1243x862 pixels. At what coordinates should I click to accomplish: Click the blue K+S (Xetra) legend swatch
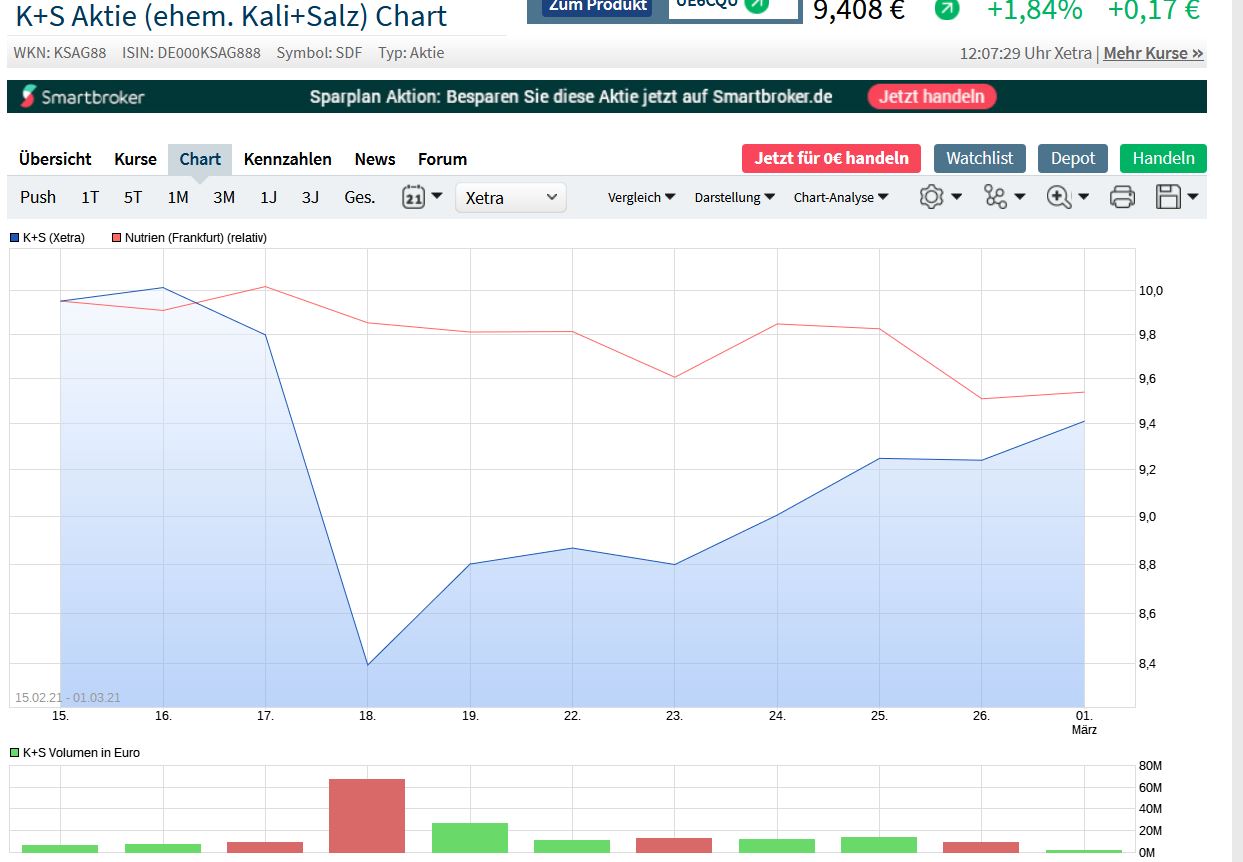(14, 238)
